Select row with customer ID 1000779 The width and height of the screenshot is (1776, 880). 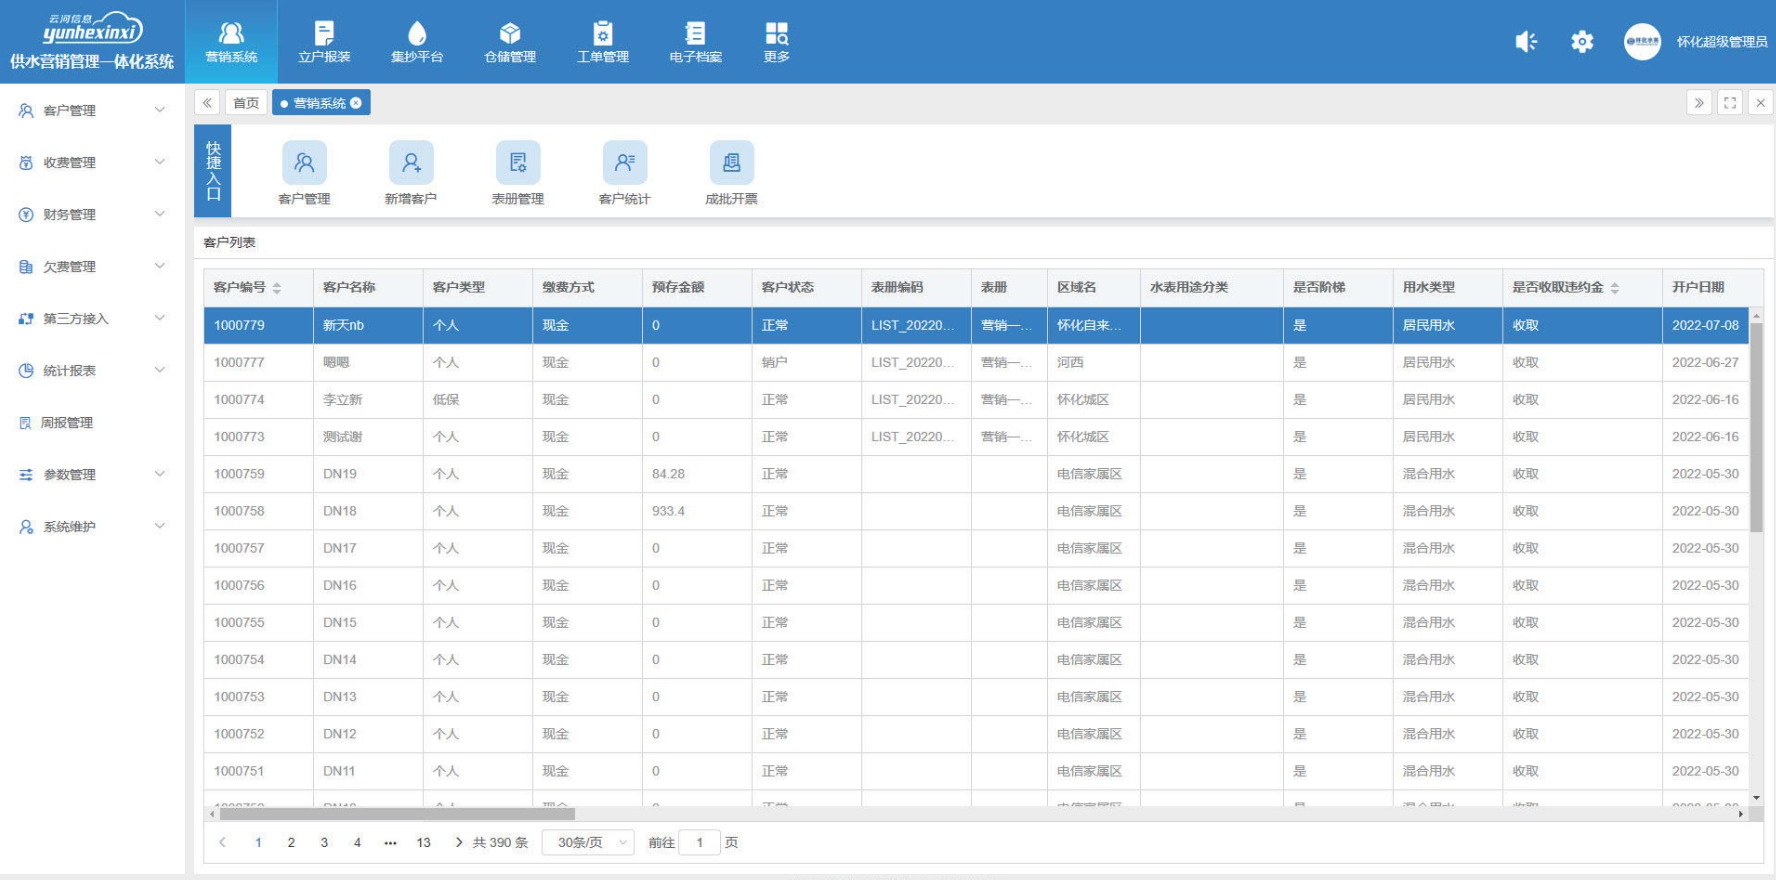pyautogui.click(x=976, y=325)
